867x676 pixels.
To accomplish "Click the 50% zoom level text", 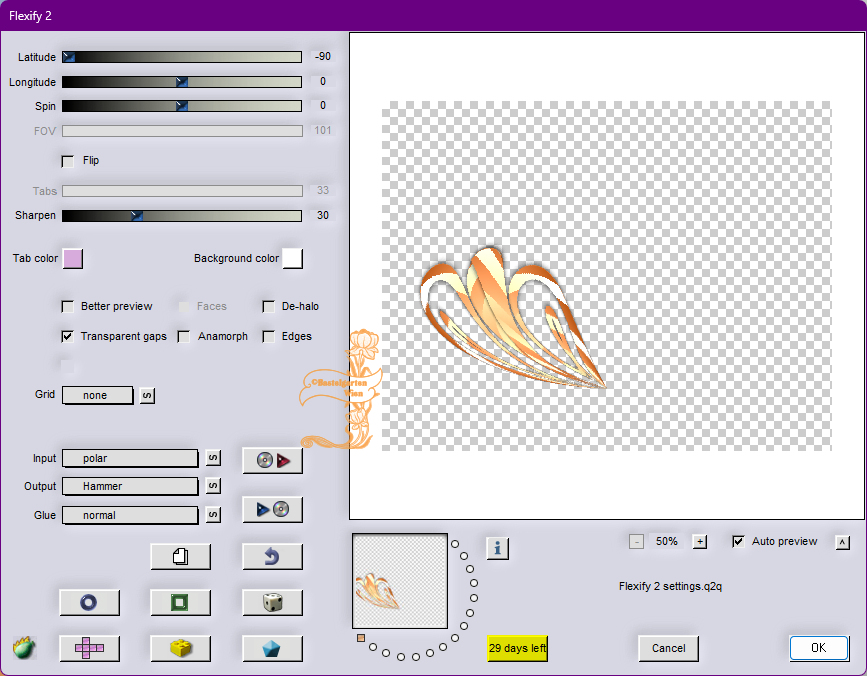I will click(667, 542).
